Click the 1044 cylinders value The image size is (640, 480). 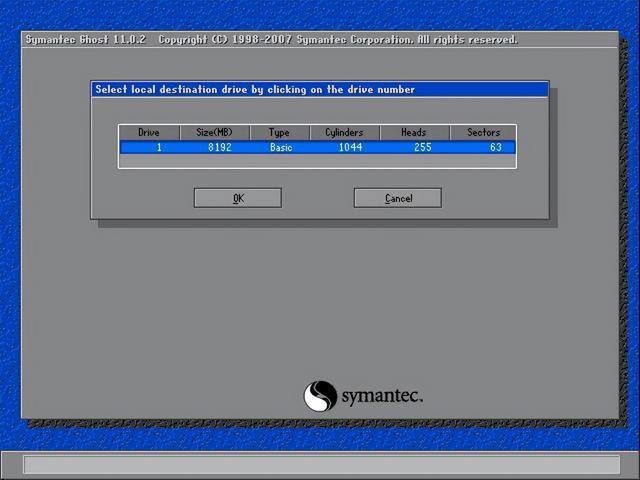click(x=350, y=147)
